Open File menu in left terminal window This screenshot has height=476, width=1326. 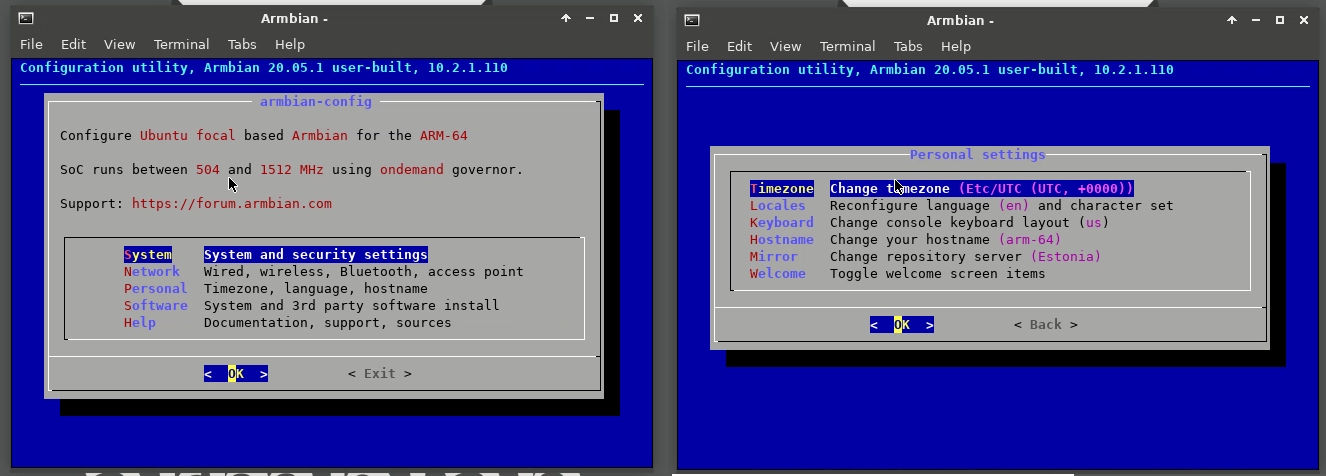(x=31, y=44)
